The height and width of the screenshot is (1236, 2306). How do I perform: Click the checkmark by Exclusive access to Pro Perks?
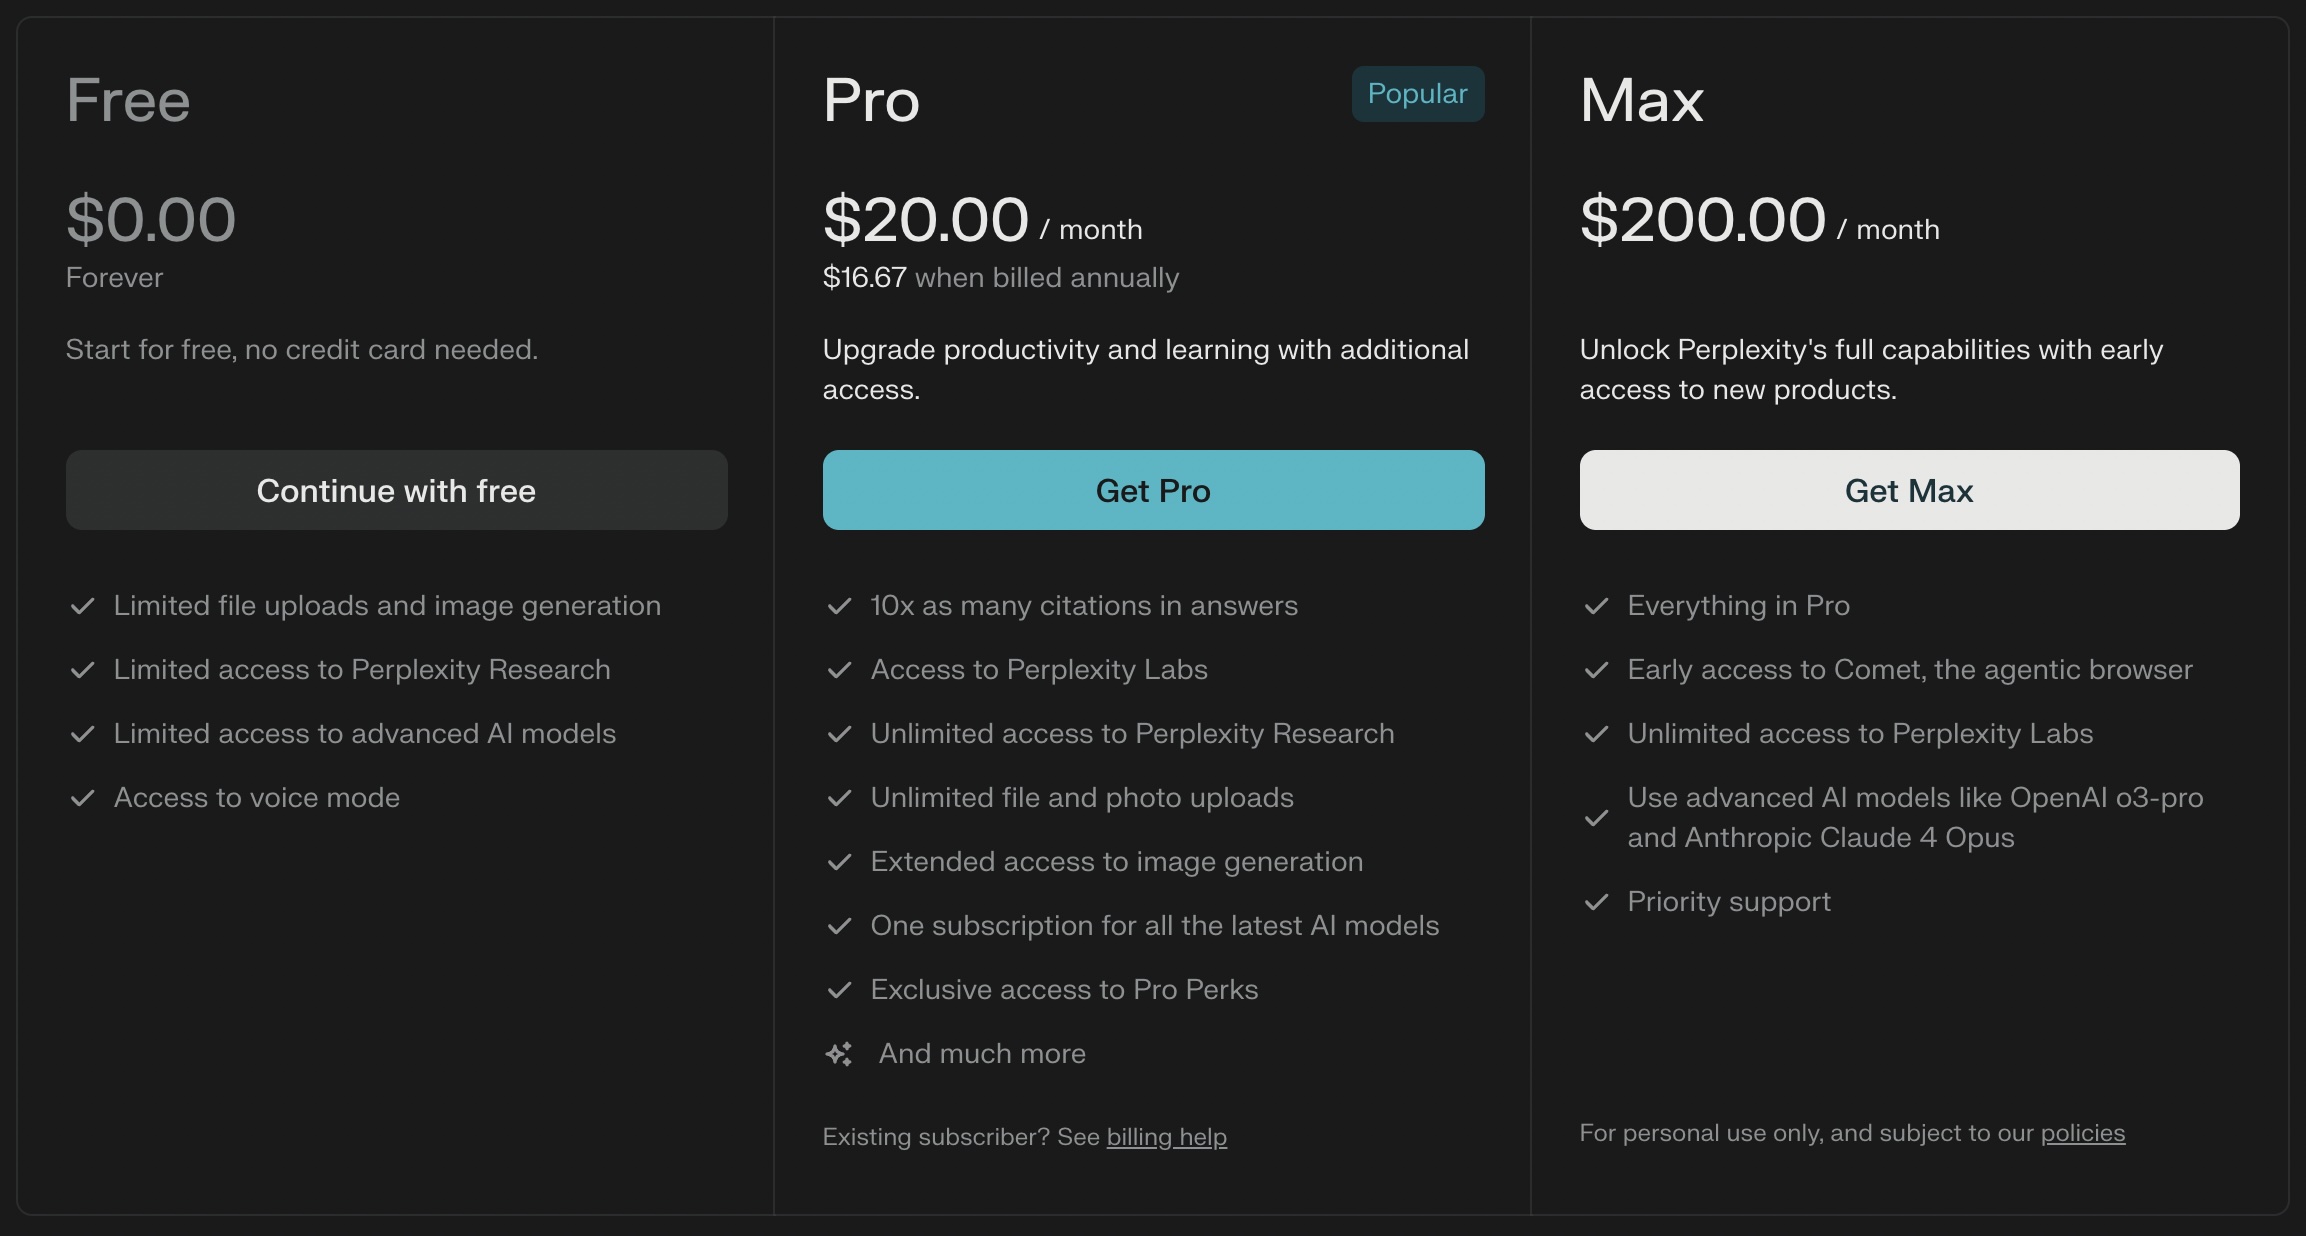[x=840, y=990]
